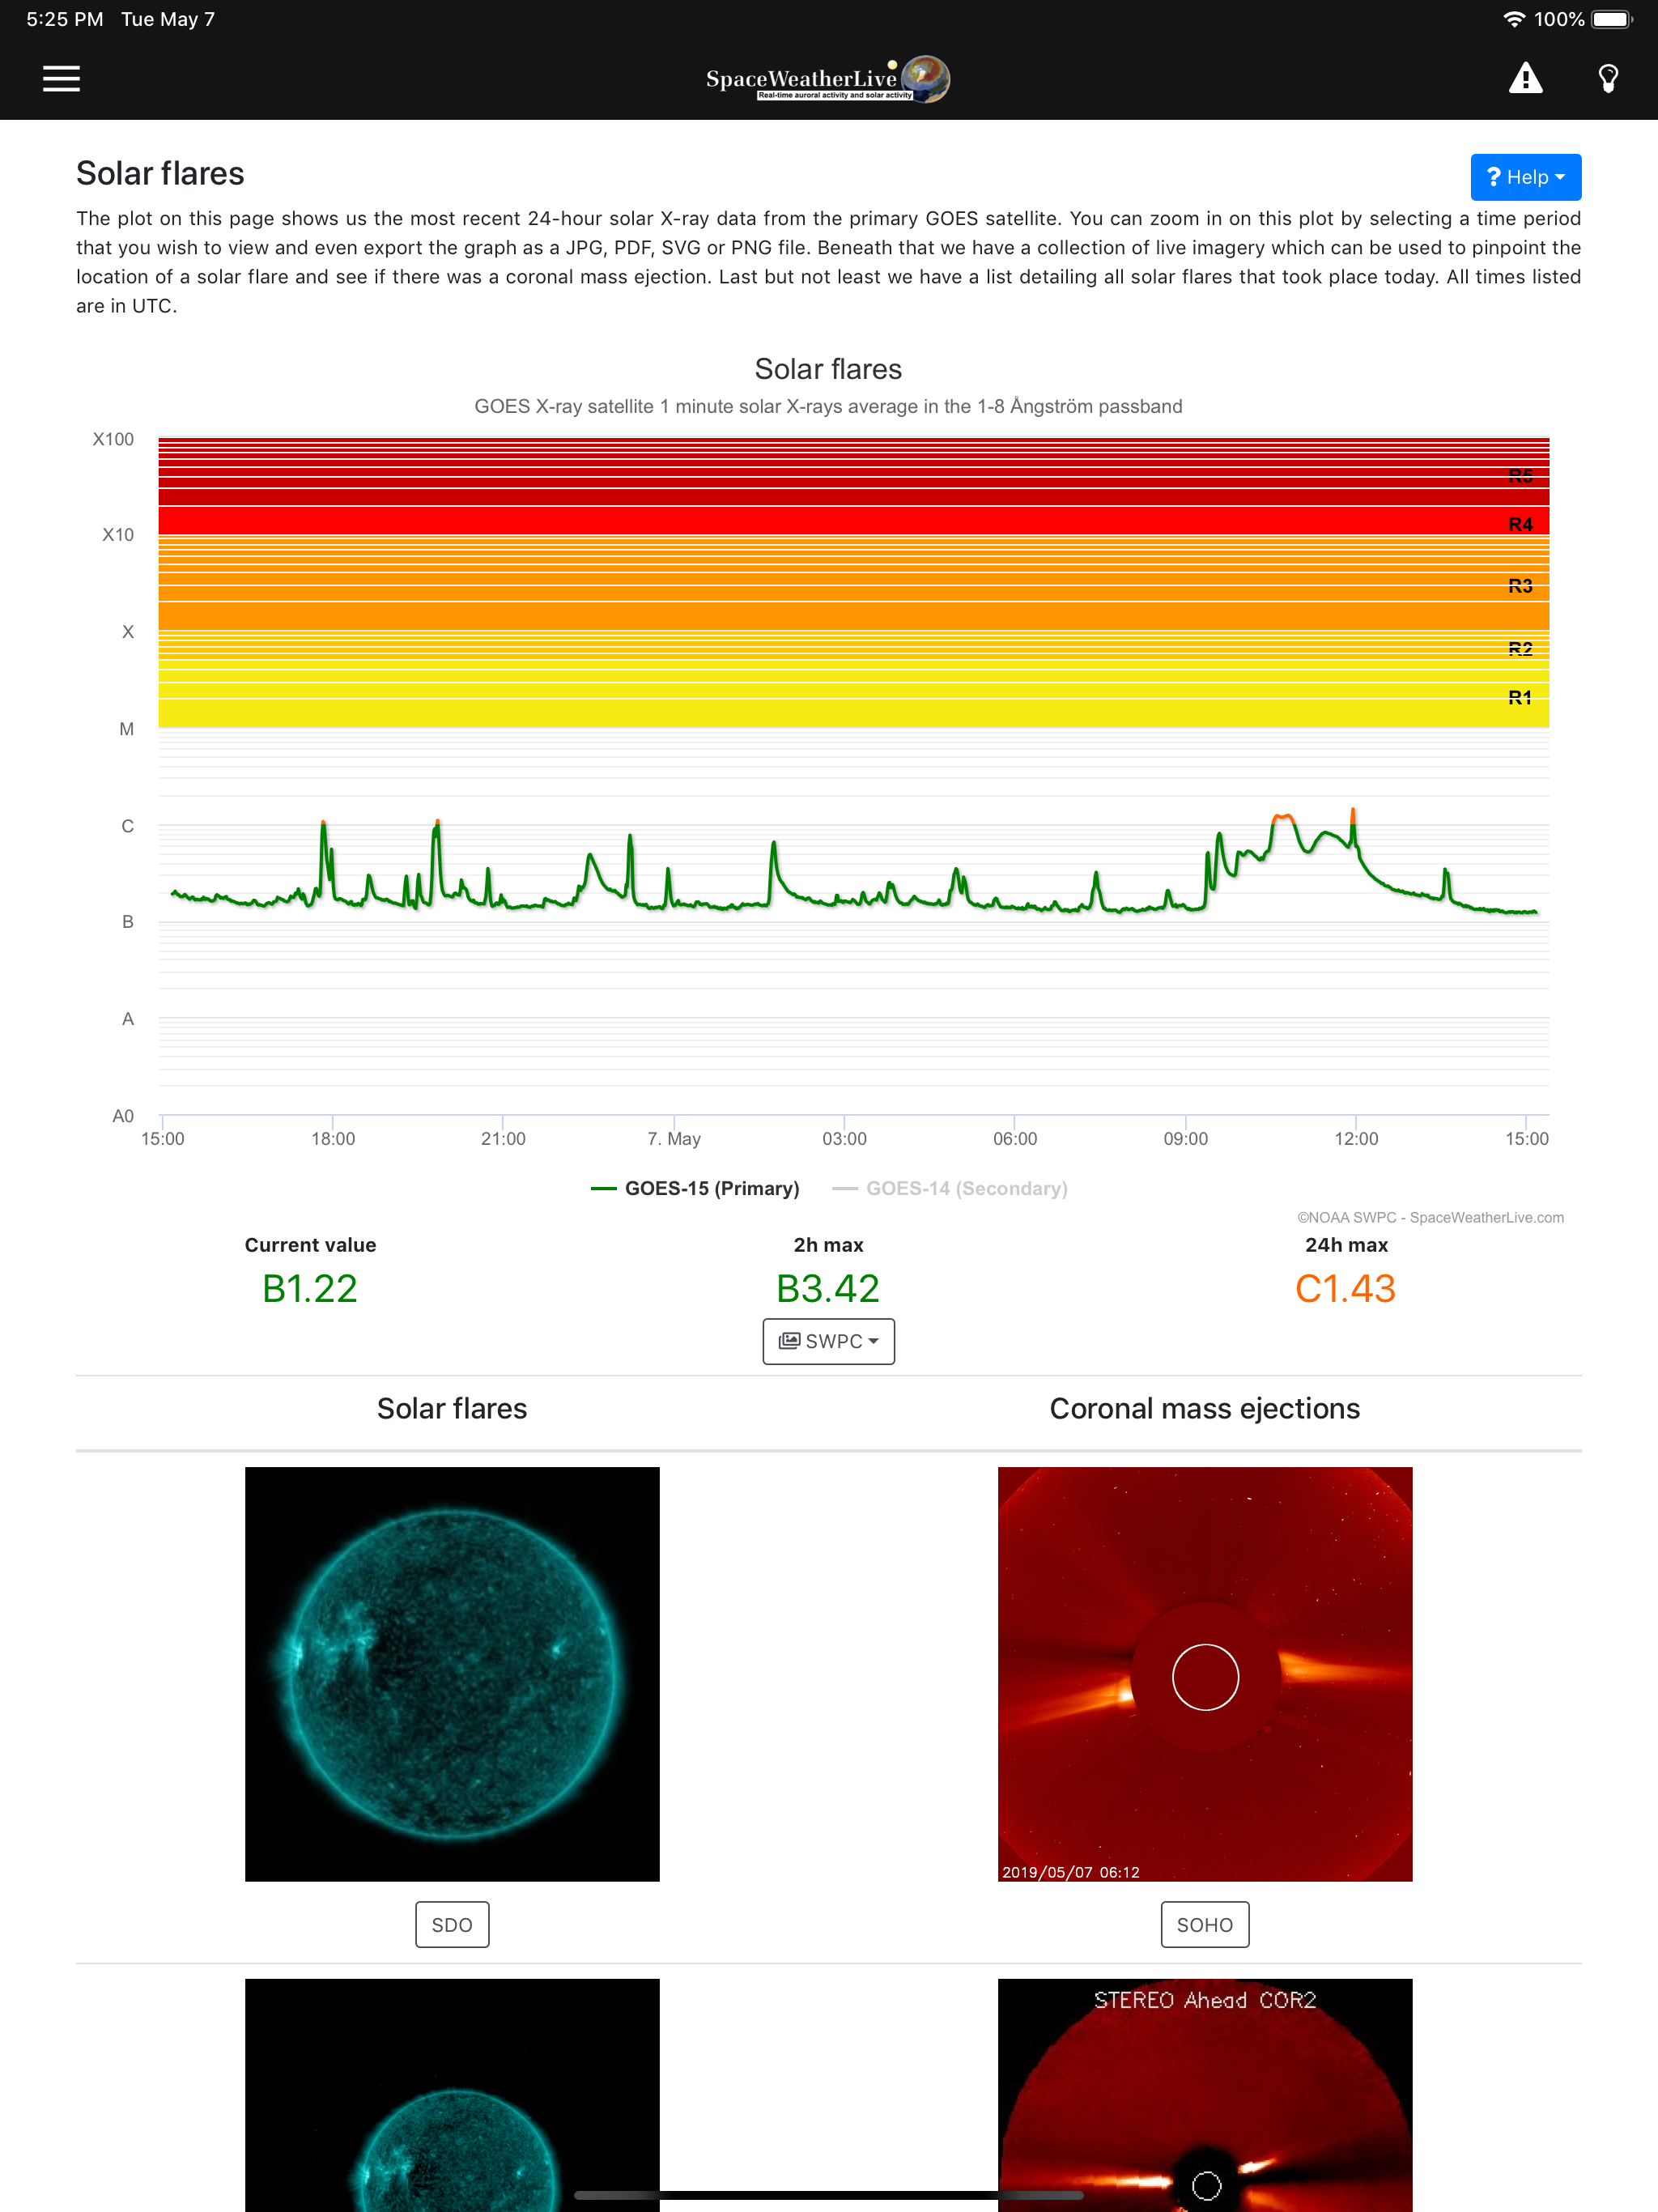This screenshot has height=2212, width=1658.
Task: Open the SOHO imagery page
Action: point(1204,1924)
